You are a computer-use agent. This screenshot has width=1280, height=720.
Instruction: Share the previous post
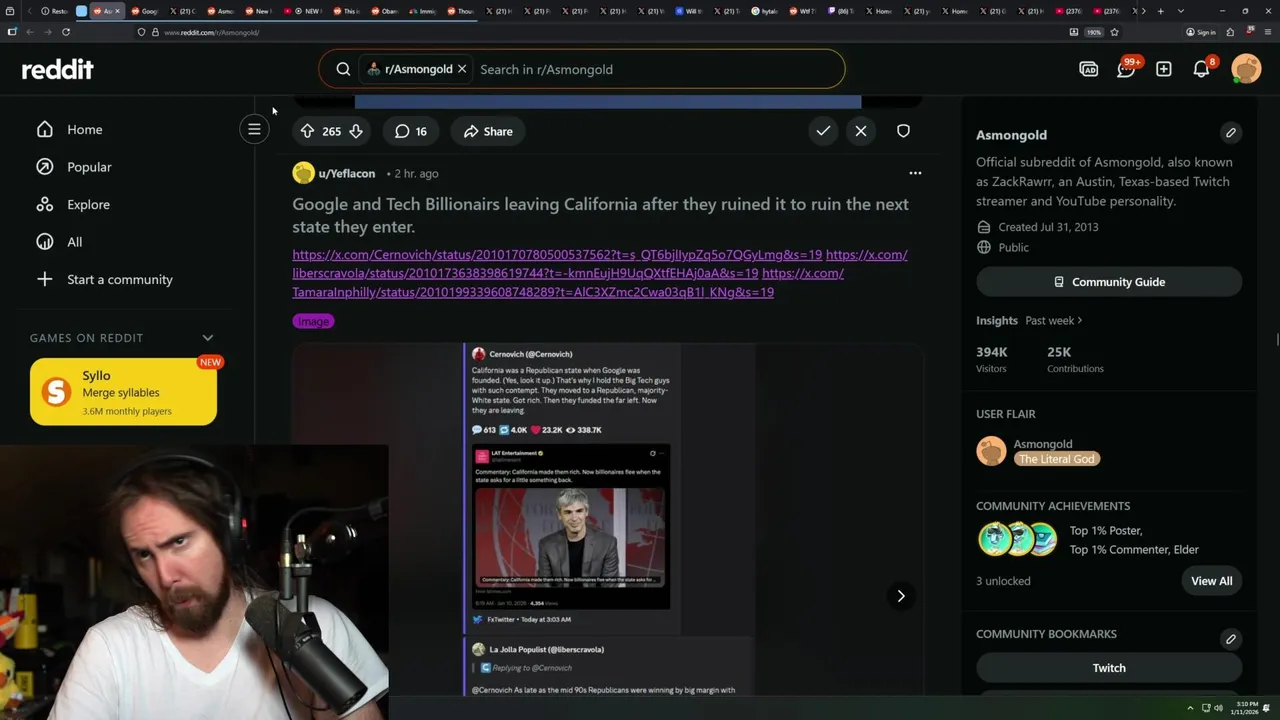pos(488,131)
